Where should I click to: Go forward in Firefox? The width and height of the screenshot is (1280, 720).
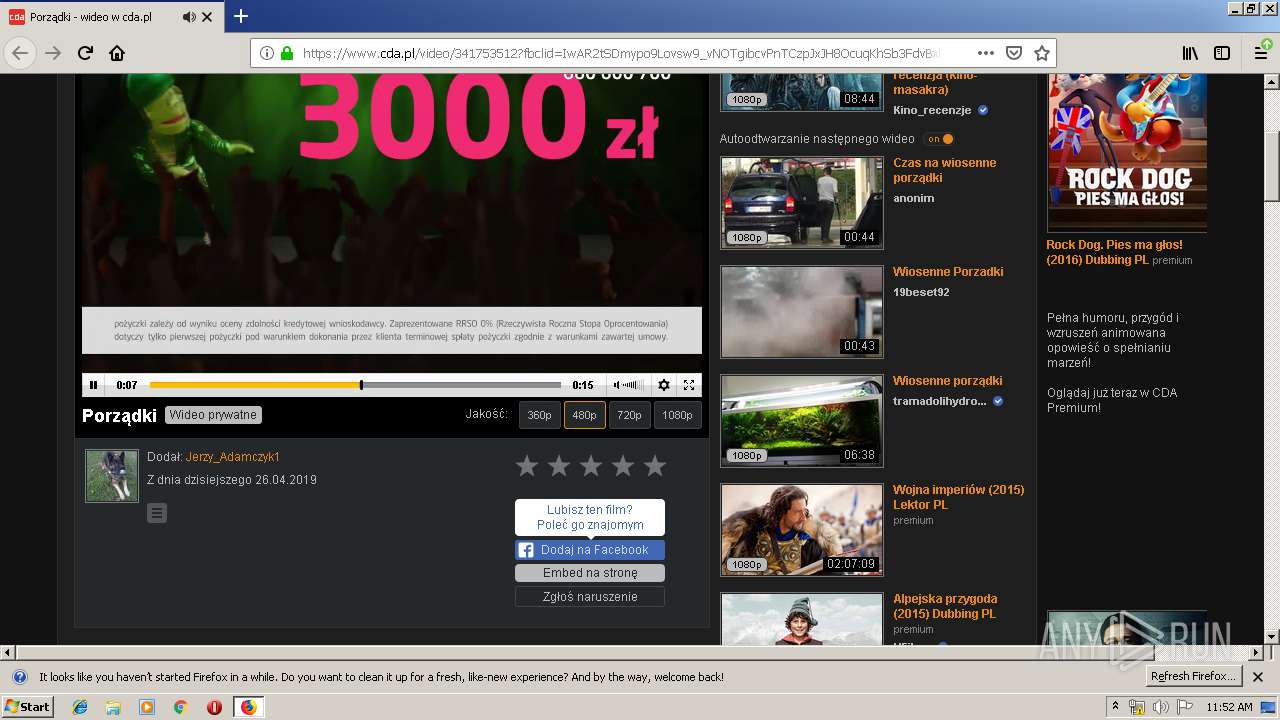point(53,53)
